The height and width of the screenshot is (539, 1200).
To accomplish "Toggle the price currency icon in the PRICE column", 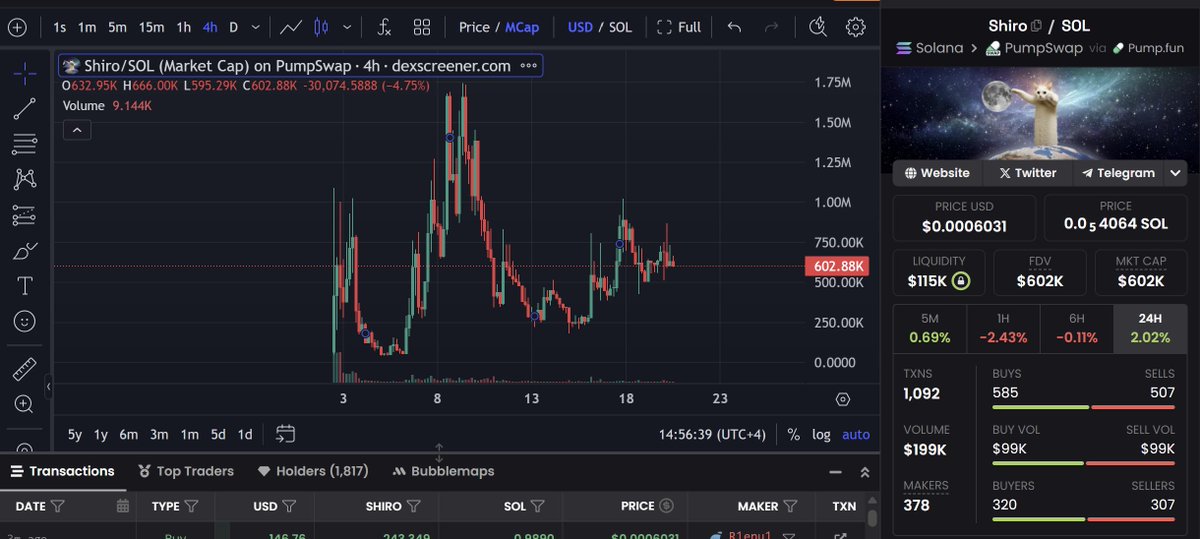I will point(666,506).
